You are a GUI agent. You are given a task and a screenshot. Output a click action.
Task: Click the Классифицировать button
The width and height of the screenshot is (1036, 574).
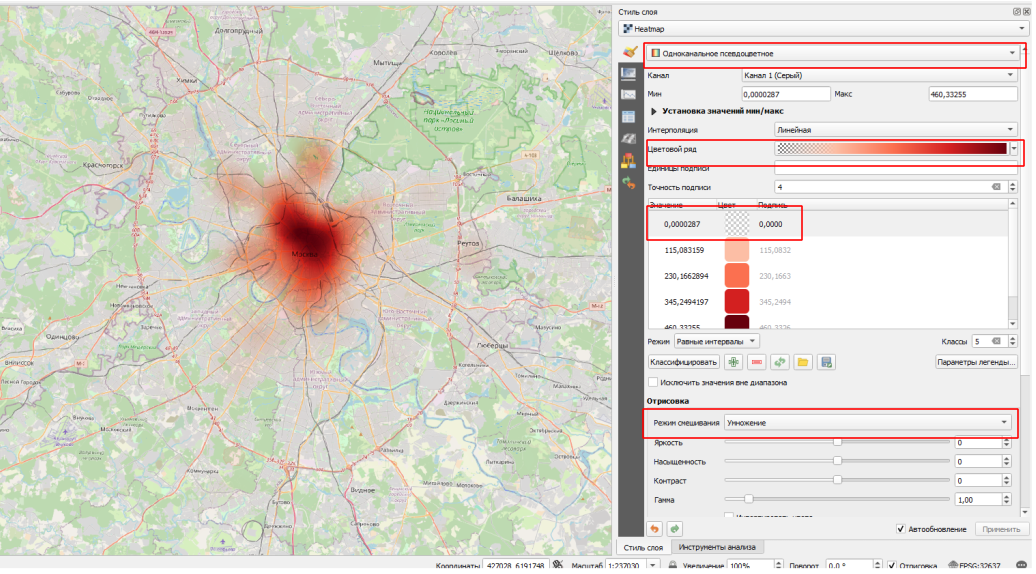point(683,362)
